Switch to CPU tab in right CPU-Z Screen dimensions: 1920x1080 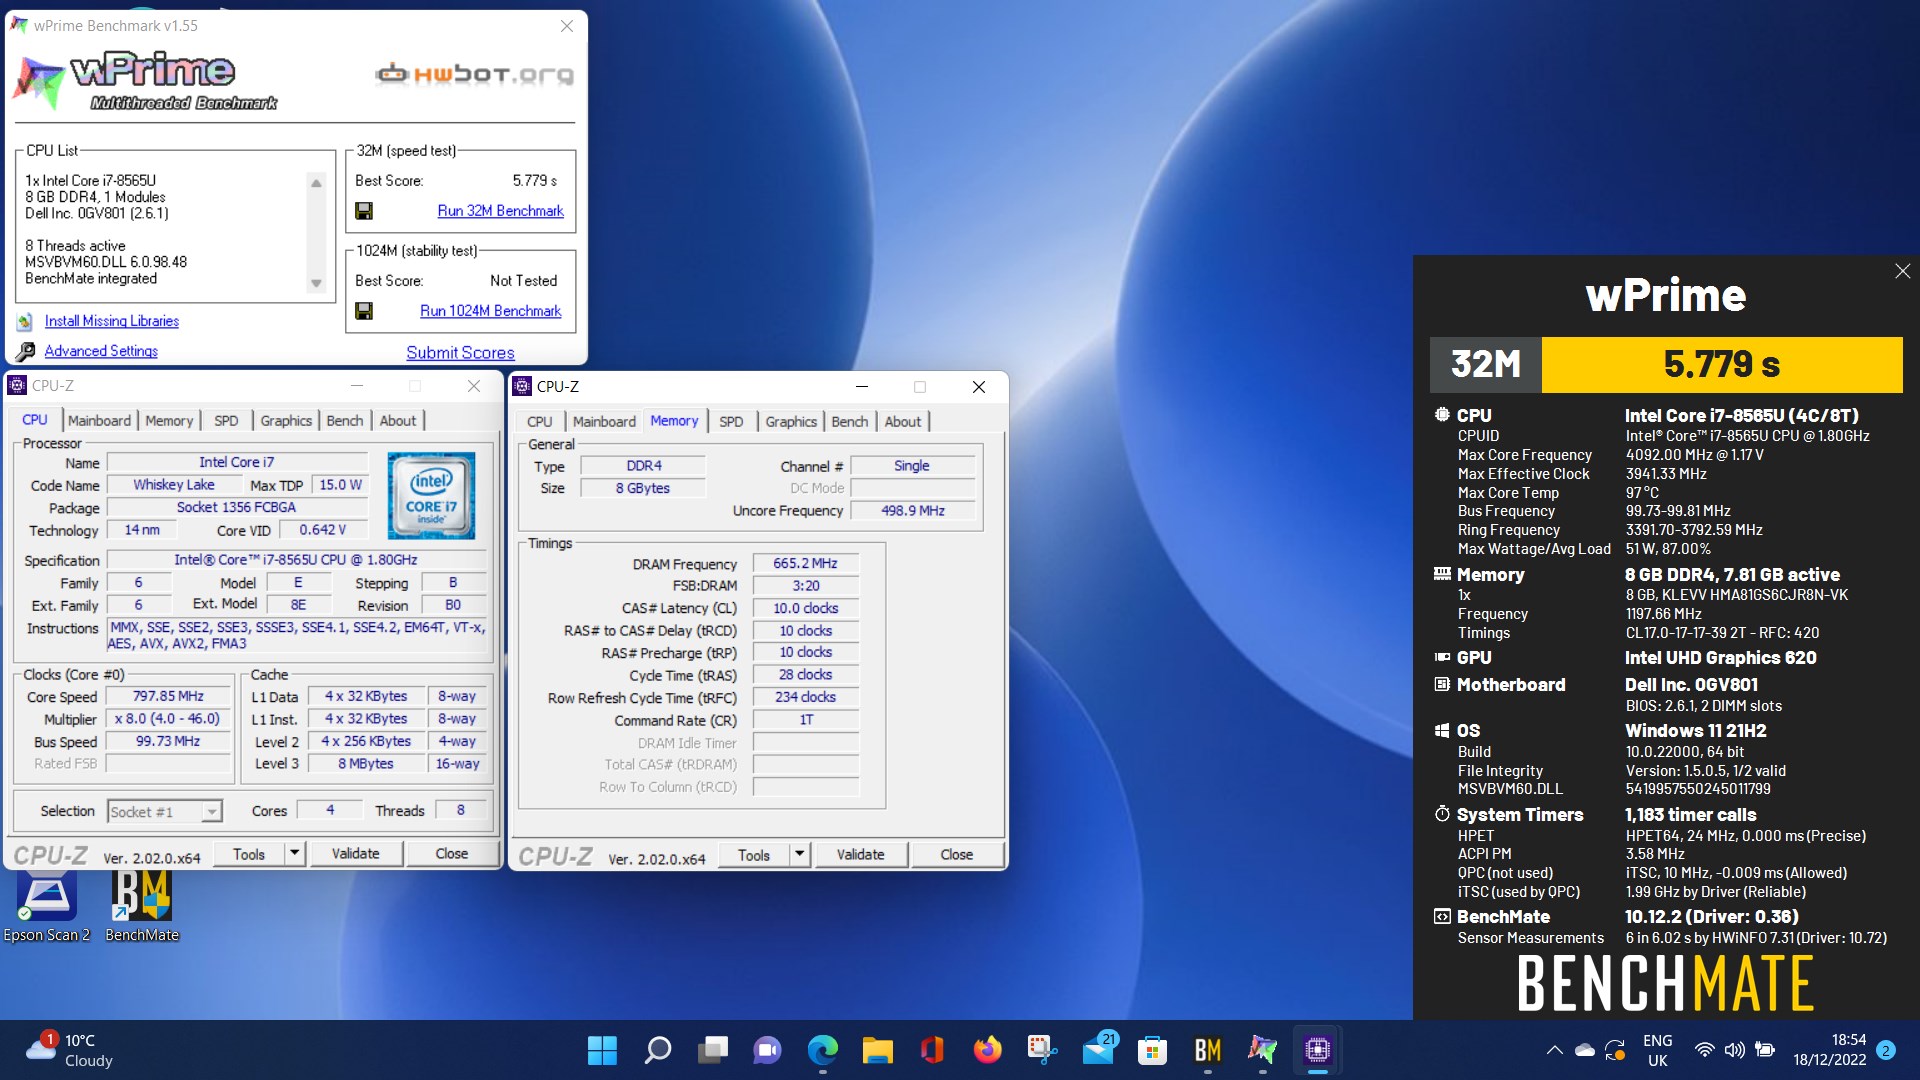[x=539, y=422]
